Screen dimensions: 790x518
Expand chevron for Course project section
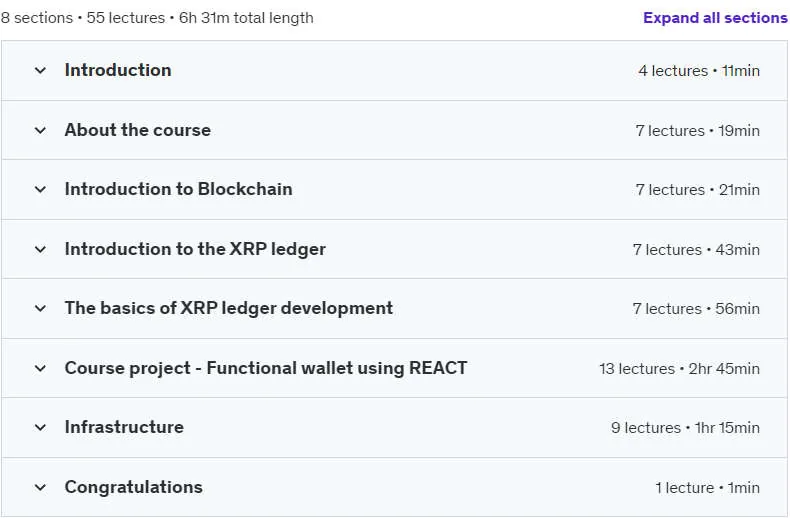40,368
